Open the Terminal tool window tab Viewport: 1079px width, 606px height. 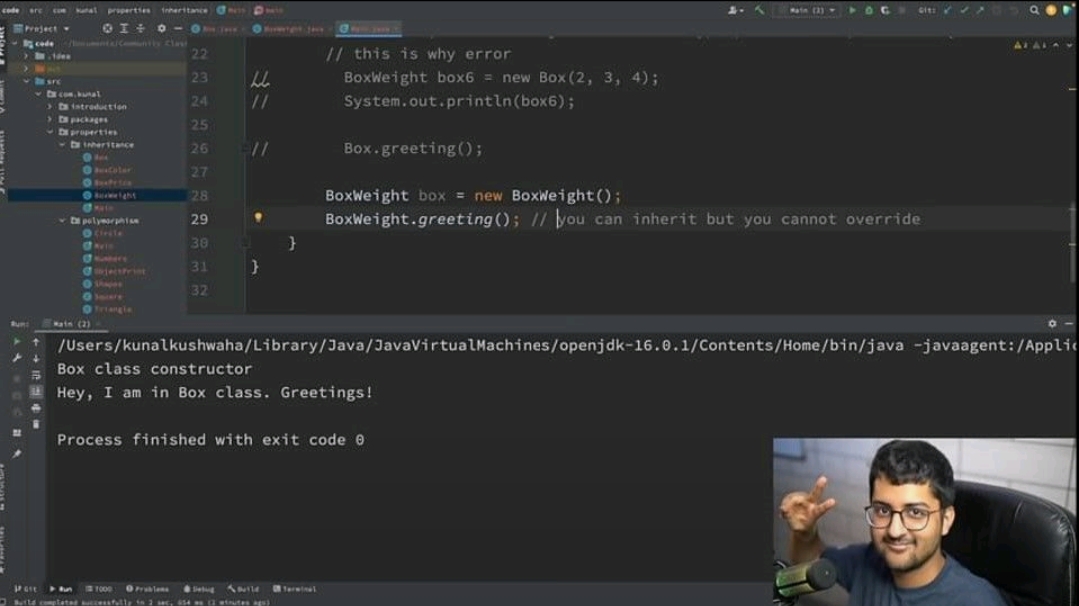click(x=294, y=589)
